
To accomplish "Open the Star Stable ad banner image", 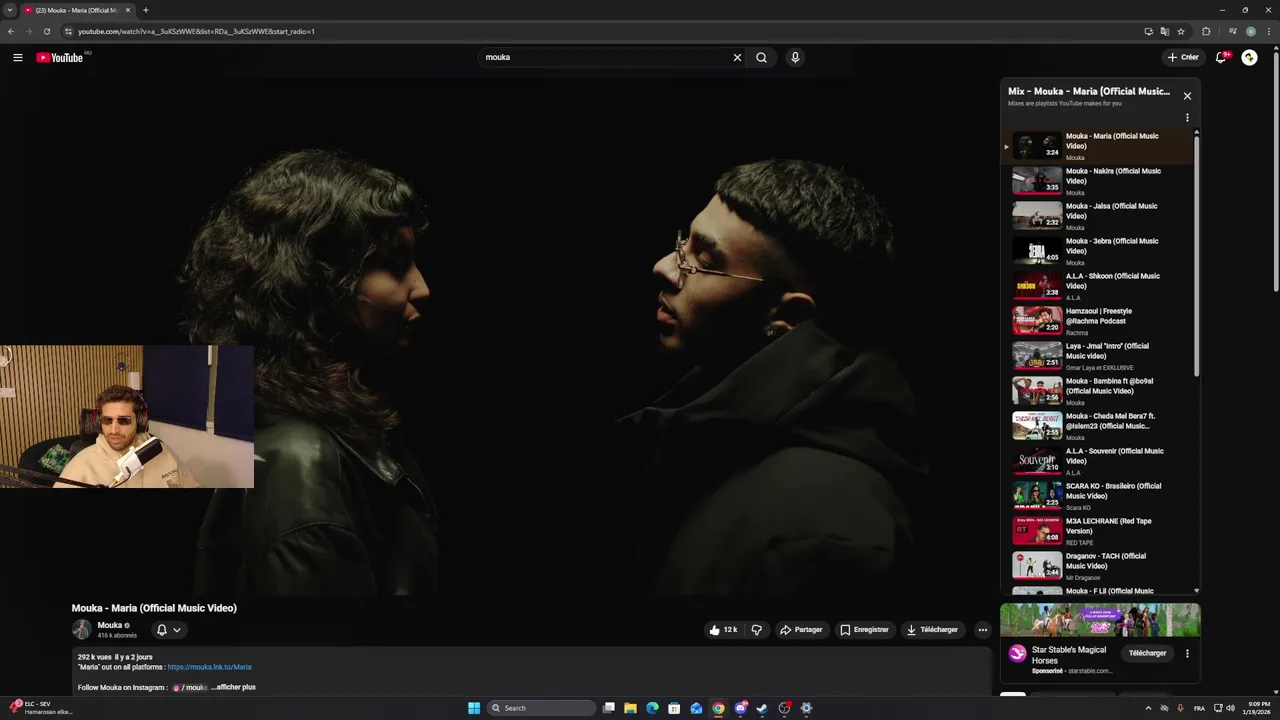I will pos(1100,620).
